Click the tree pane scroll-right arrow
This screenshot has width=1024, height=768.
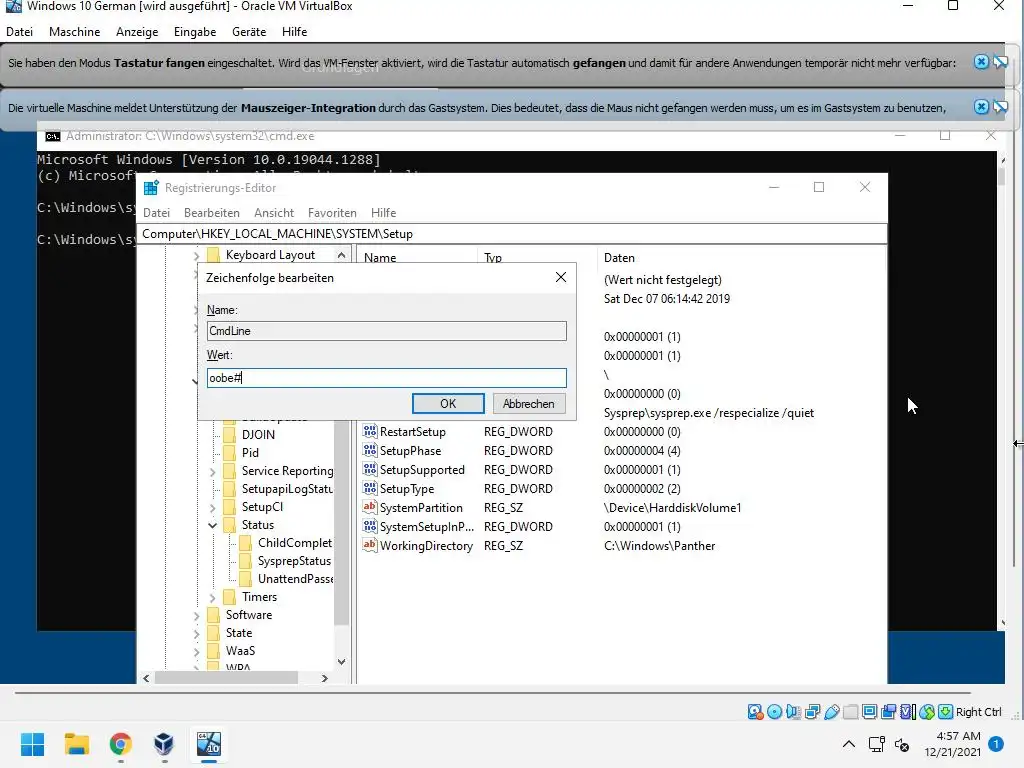click(325, 679)
